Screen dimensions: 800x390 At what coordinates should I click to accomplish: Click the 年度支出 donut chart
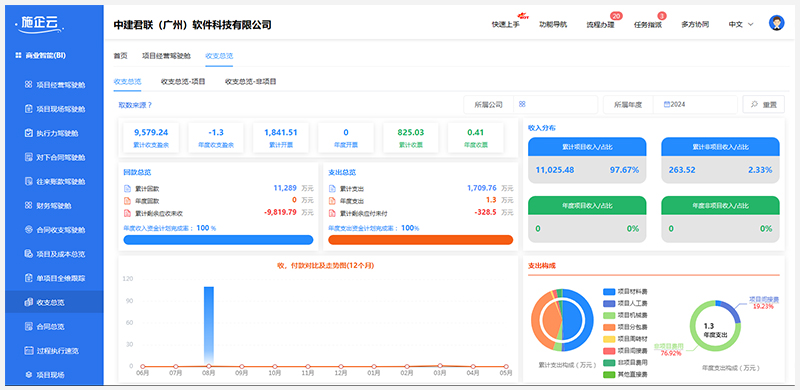pyautogui.click(x=715, y=326)
